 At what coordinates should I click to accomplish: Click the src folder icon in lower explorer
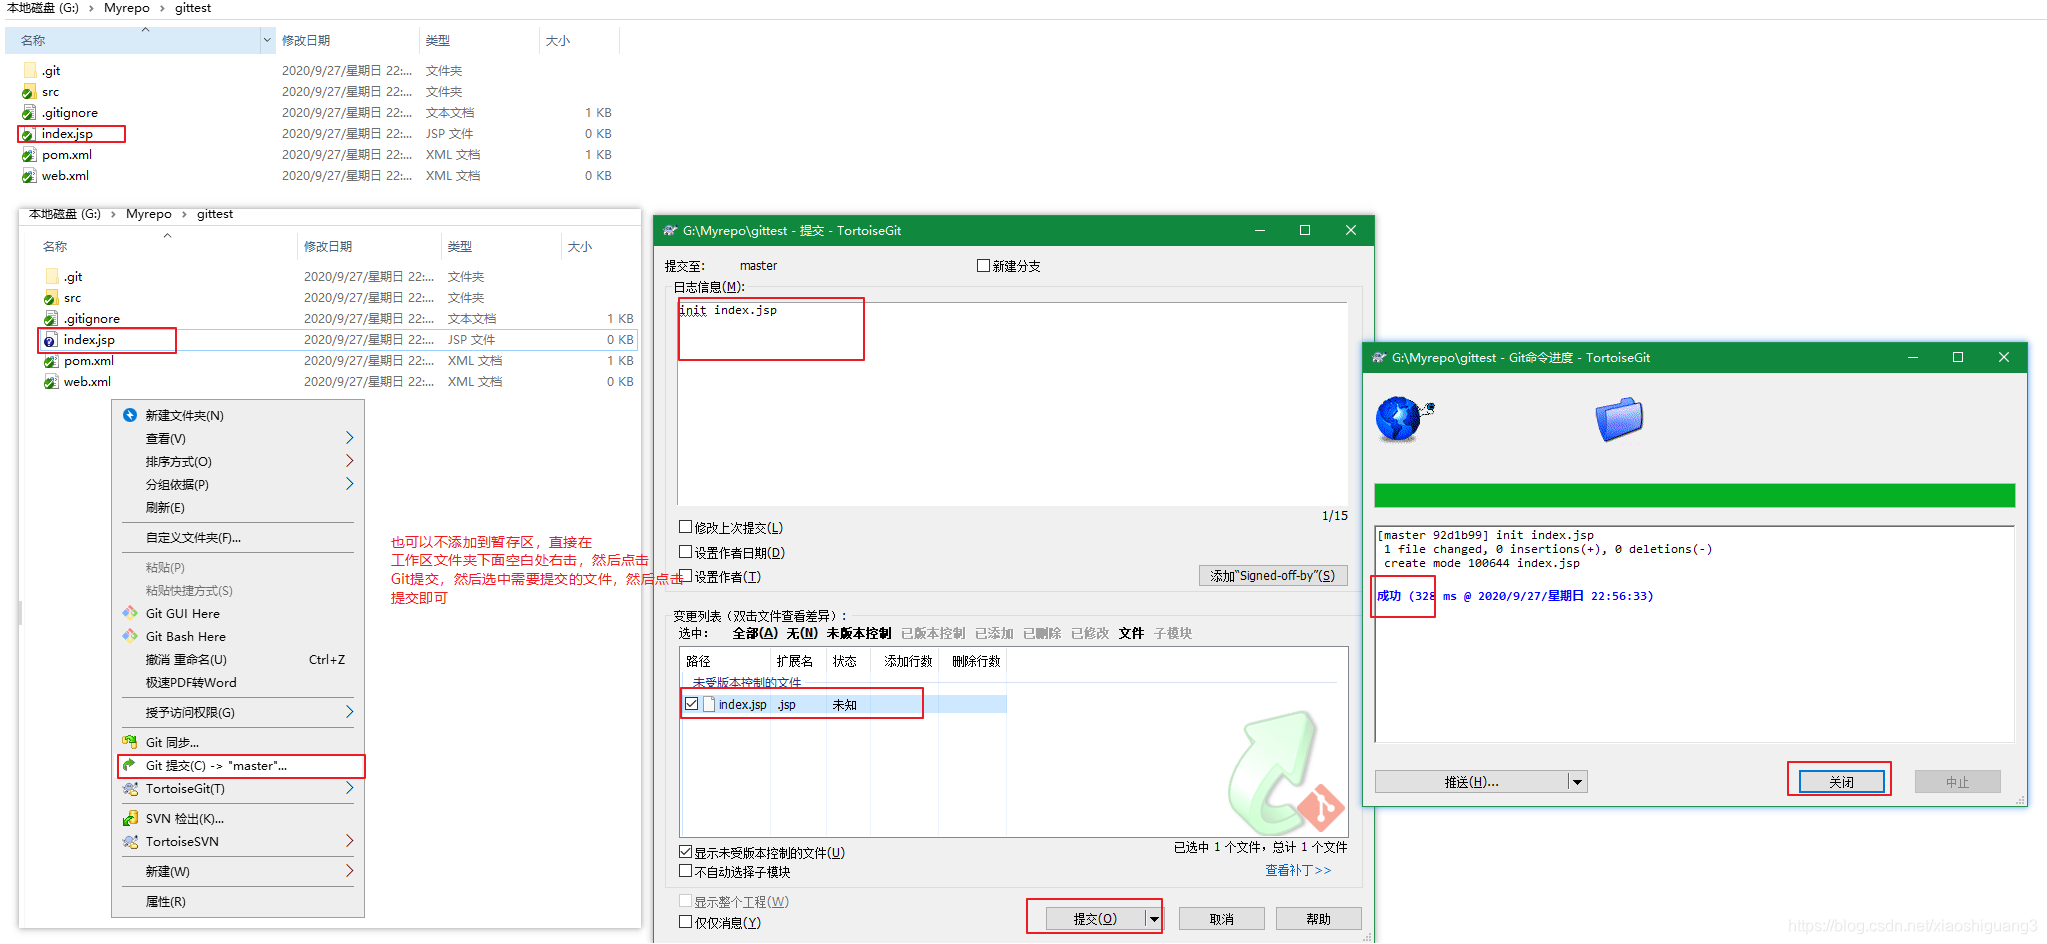tap(51, 298)
